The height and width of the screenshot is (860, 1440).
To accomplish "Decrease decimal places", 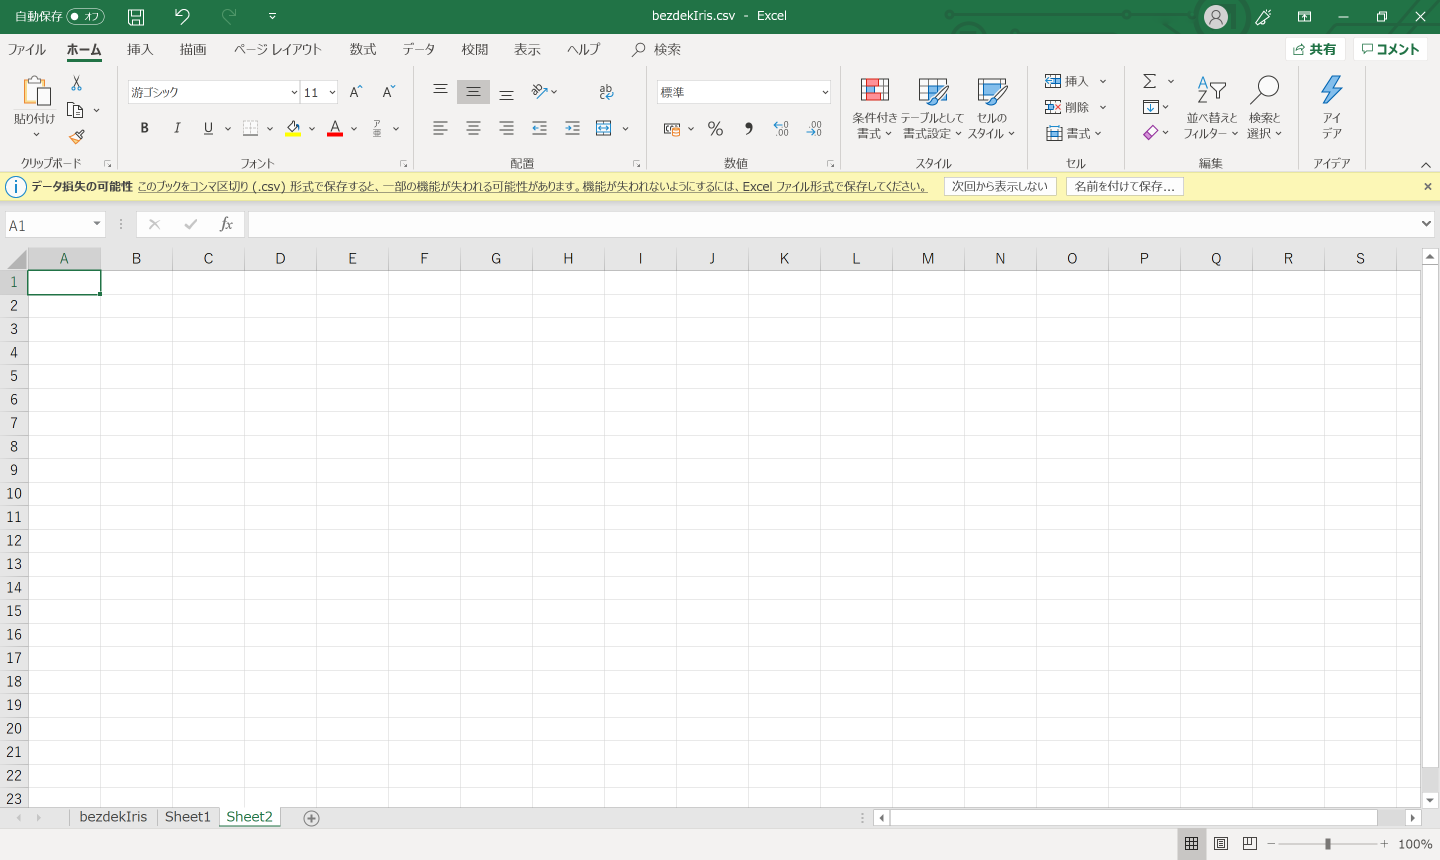I will [815, 128].
